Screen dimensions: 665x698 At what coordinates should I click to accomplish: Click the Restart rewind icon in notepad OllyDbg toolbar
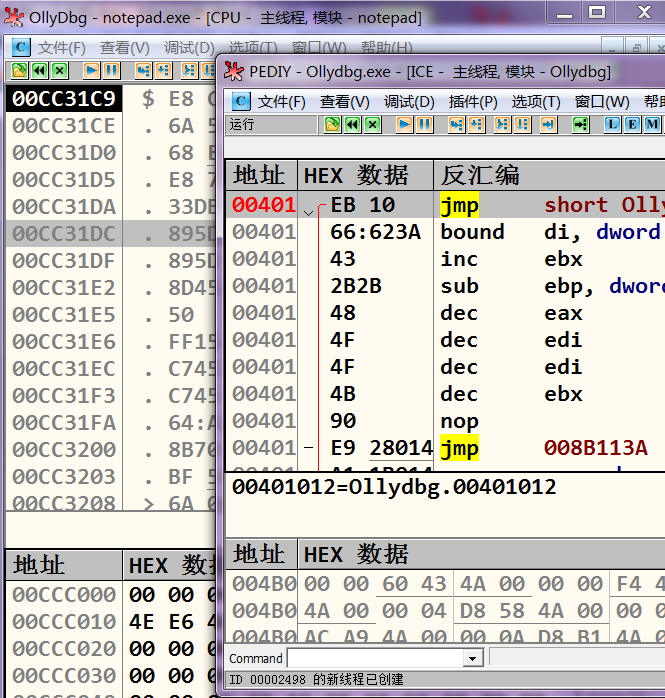point(40,70)
